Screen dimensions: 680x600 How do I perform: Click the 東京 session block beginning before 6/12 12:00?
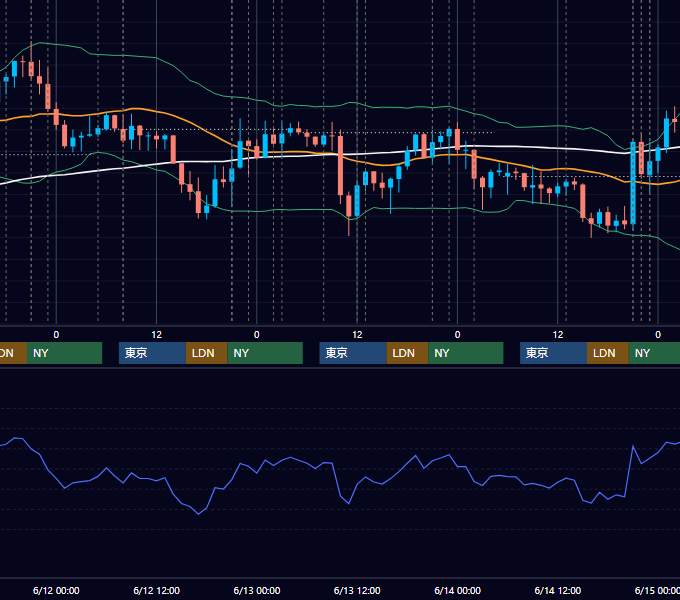[x=152, y=353]
